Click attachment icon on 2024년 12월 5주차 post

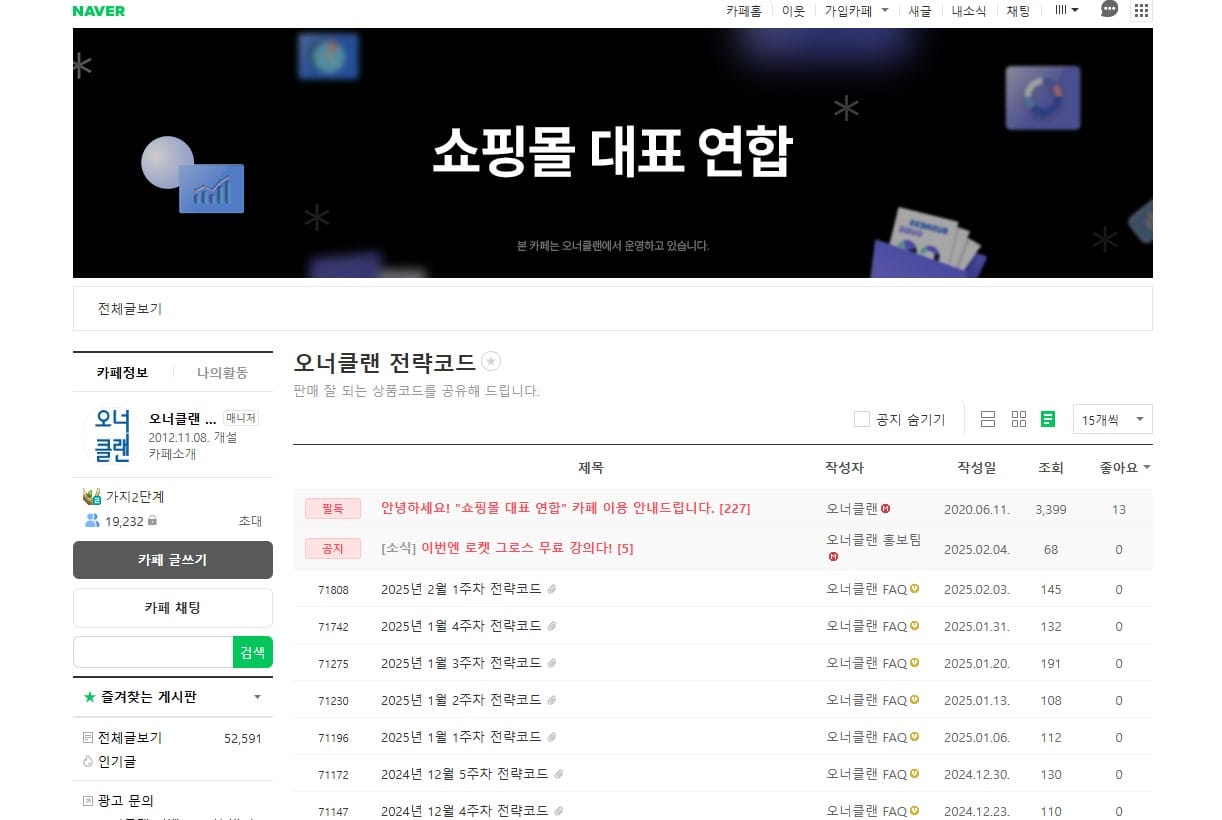tap(559, 775)
